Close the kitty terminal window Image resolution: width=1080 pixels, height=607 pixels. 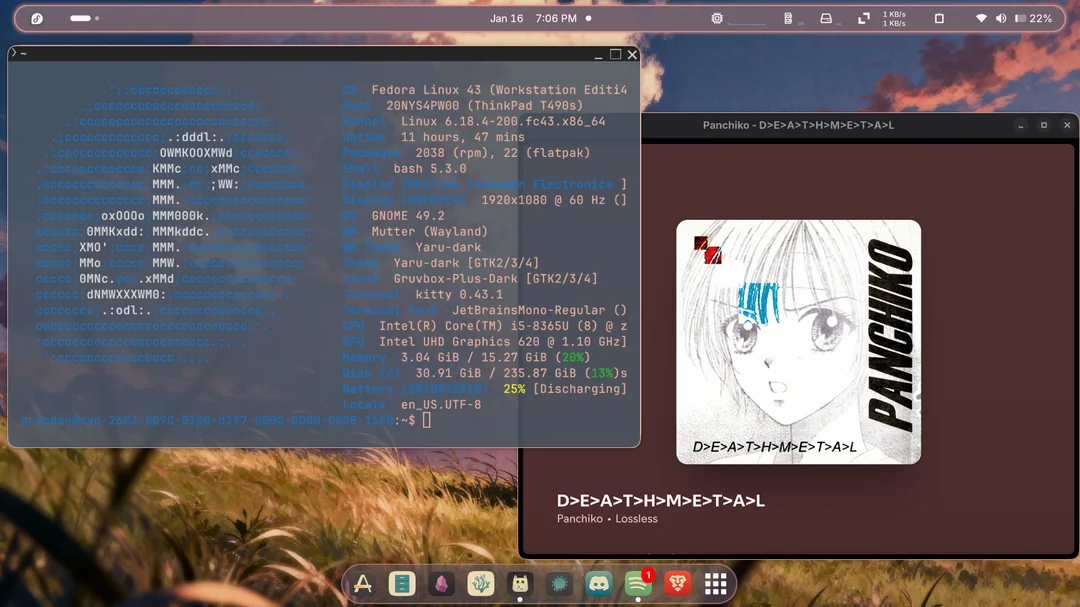point(632,54)
